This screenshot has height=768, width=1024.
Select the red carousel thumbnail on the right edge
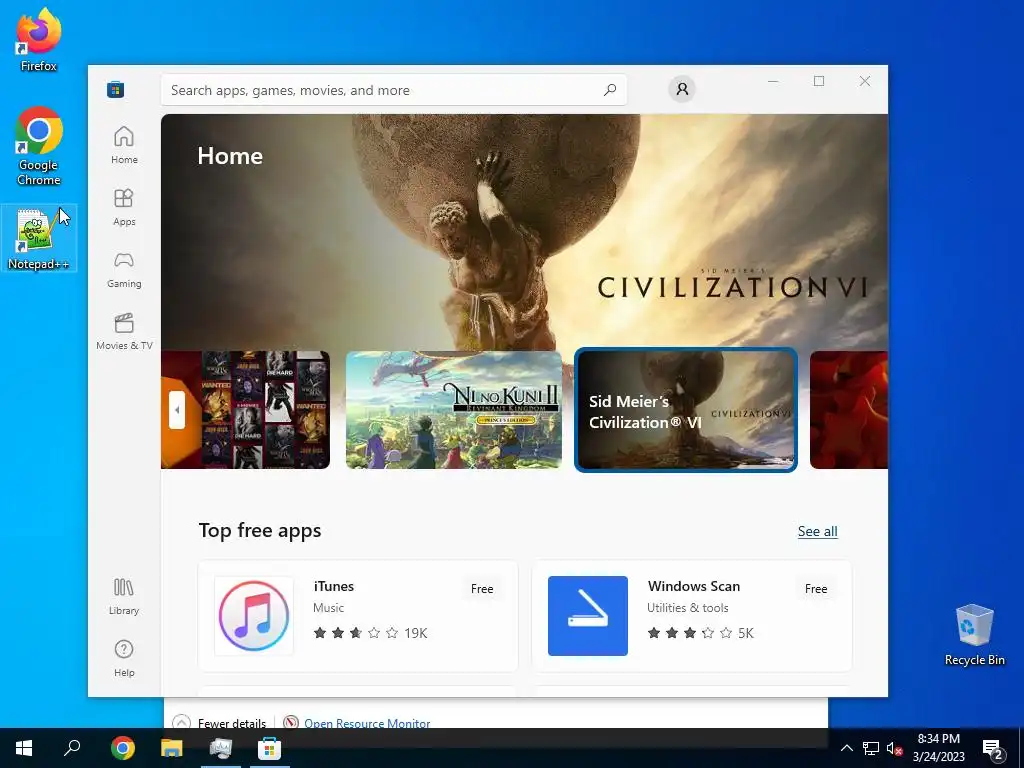click(849, 410)
